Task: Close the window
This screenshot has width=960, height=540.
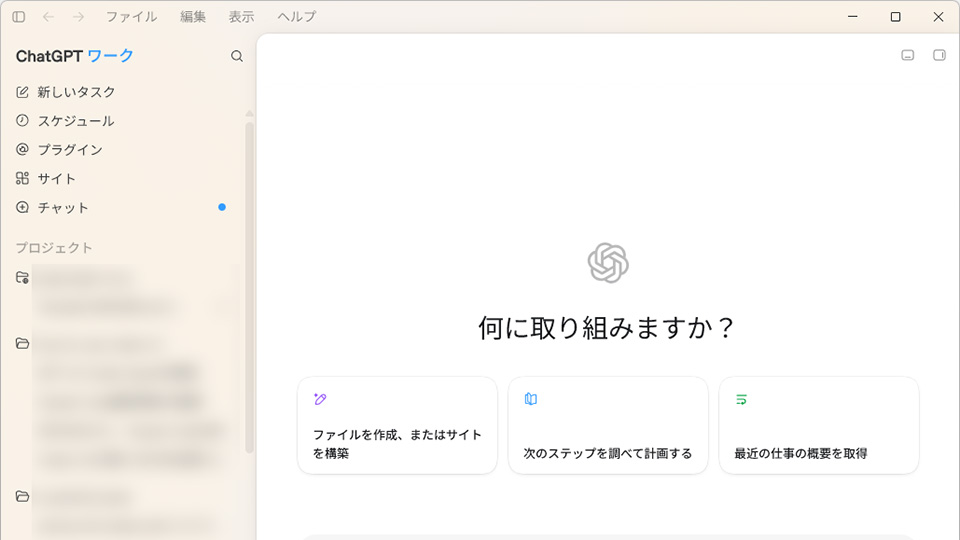Action: coord(938,17)
